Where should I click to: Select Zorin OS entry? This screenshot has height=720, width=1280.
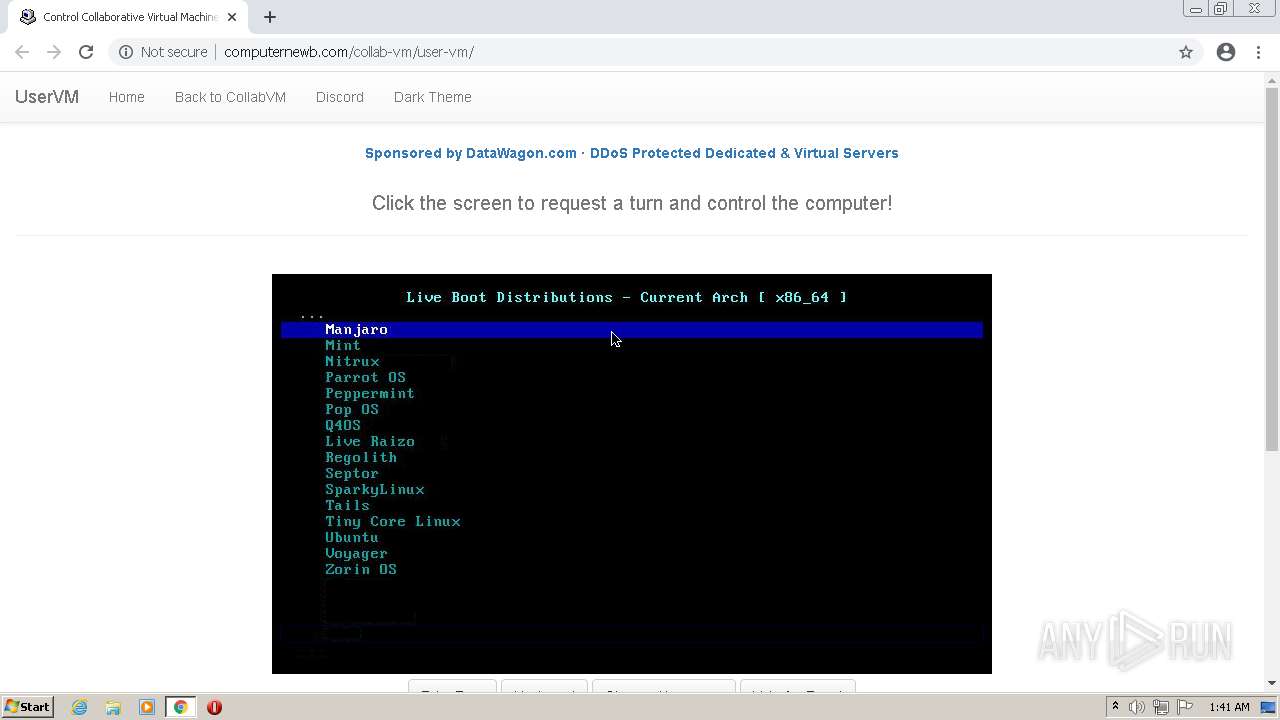361,569
